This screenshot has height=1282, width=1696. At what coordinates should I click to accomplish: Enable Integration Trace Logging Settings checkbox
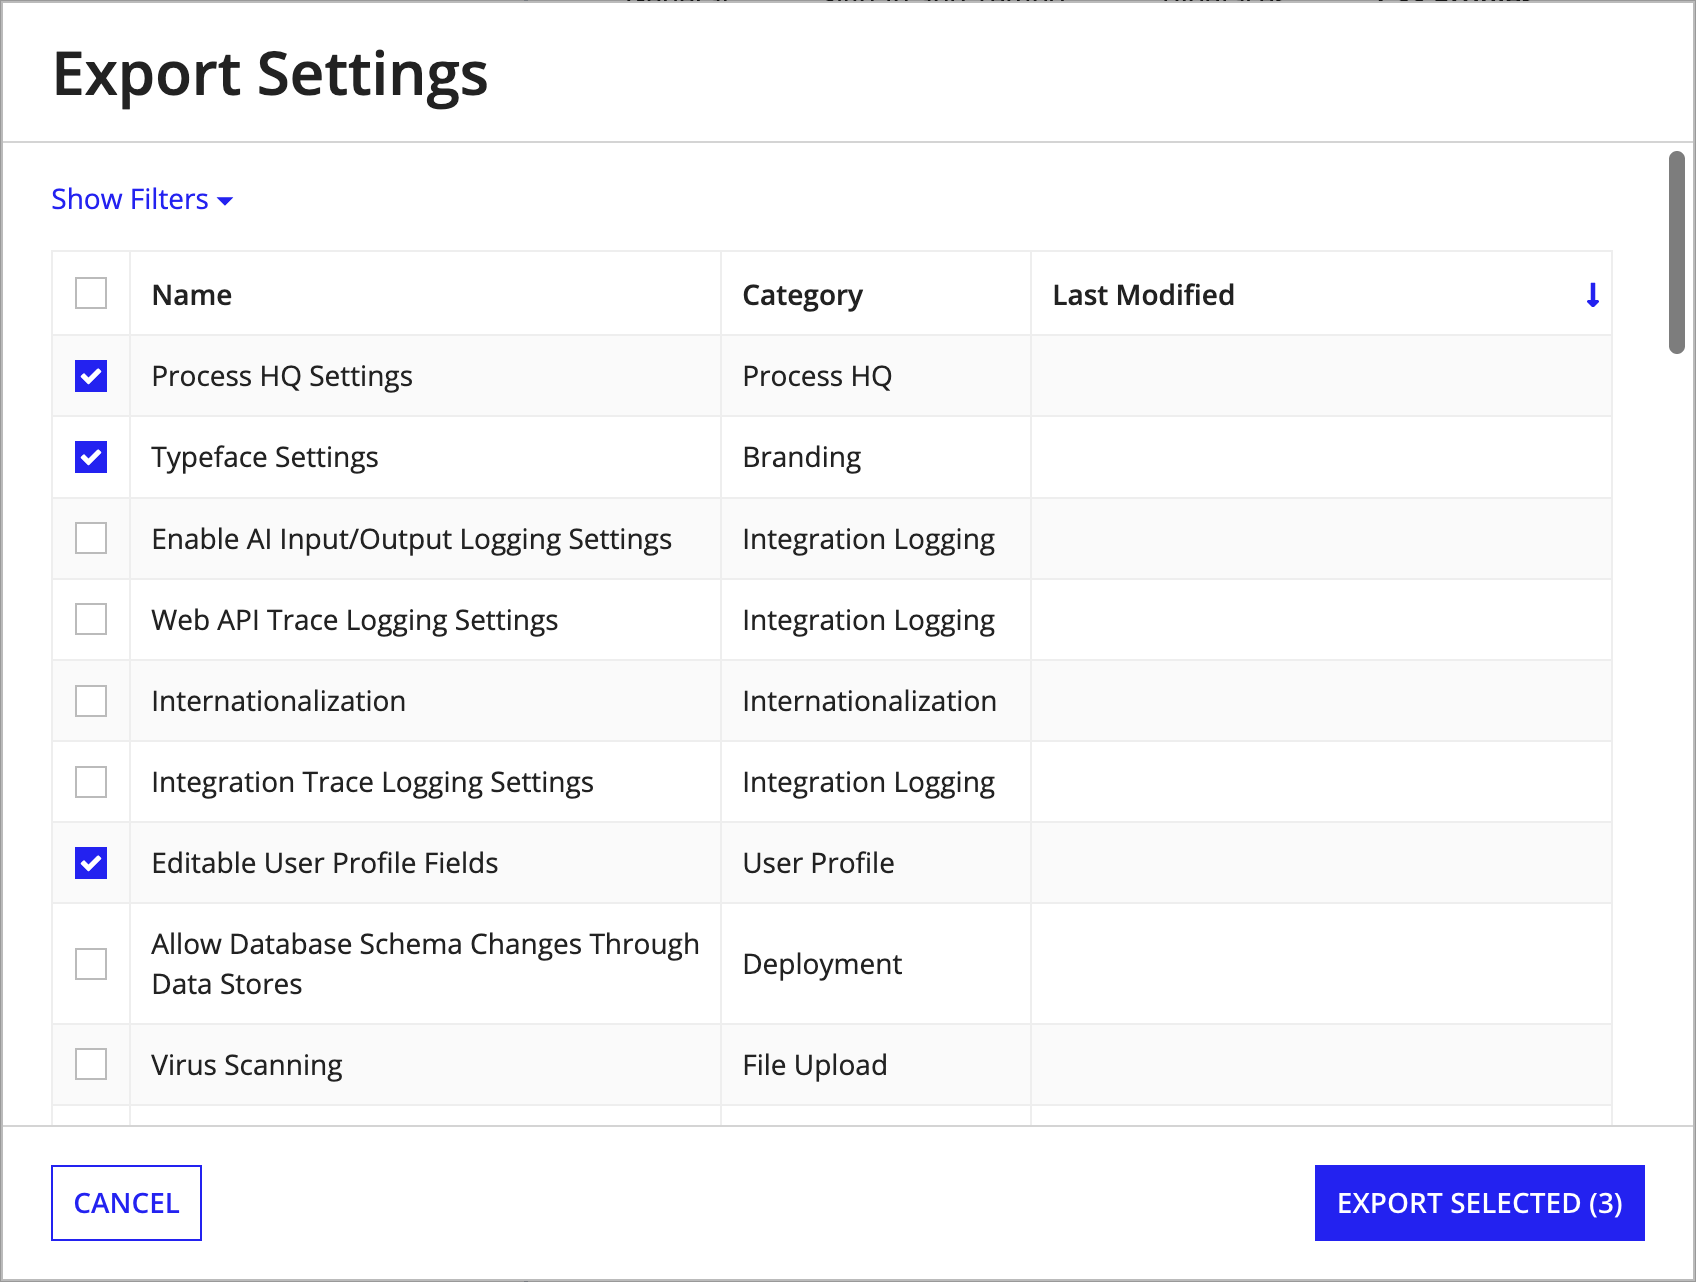pyautogui.click(x=91, y=781)
